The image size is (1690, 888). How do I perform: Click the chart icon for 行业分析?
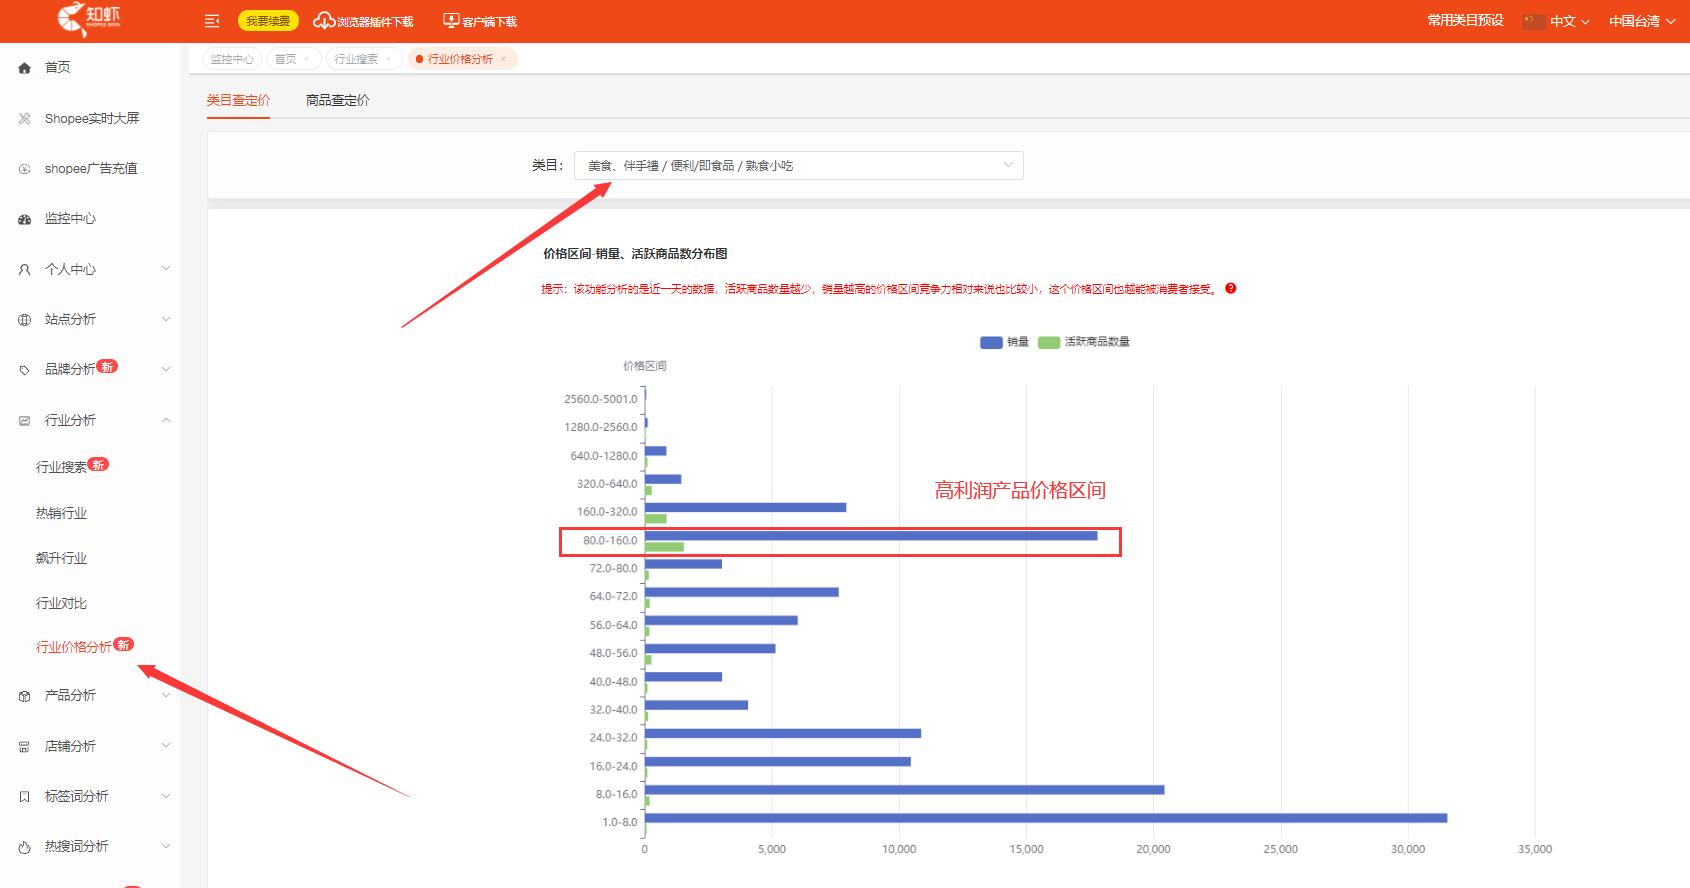[25, 421]
